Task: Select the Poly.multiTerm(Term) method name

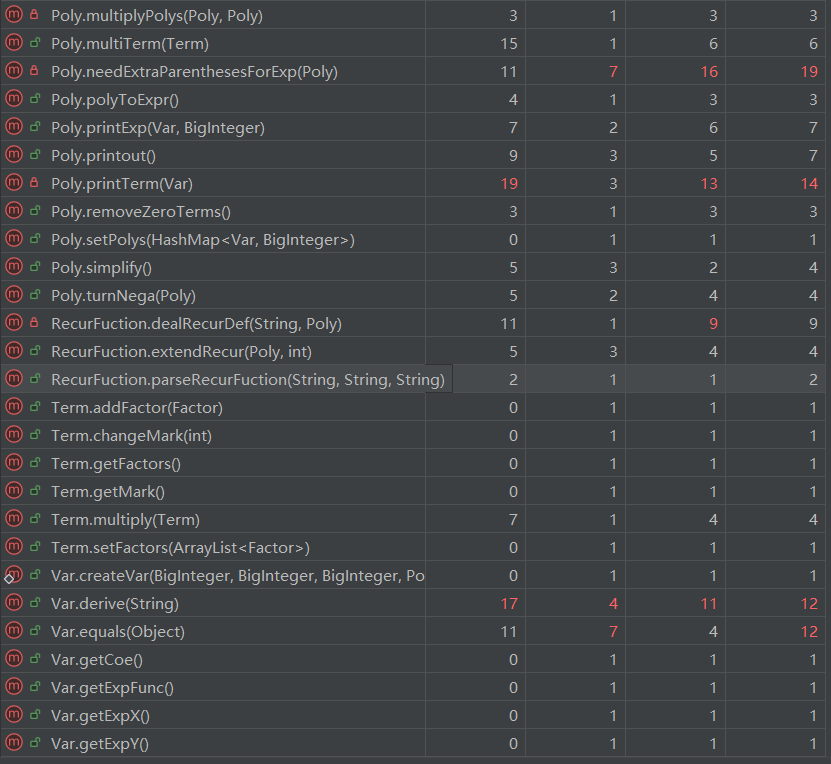Action: (x=130, y=43)
